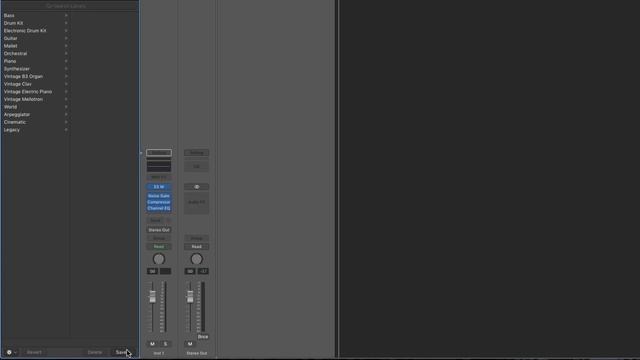Open the Stereo Out output slot on Inst 1
The height and width of the screenshot is (360, 640).
[159, 230]
